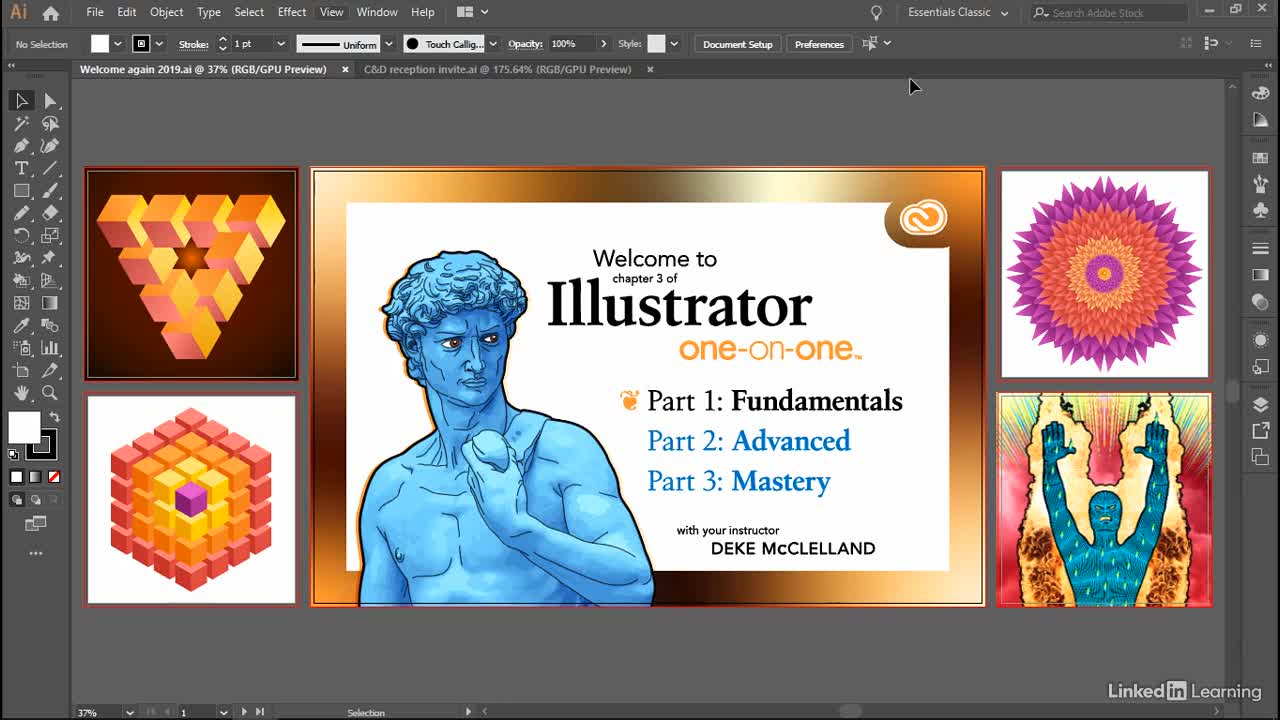Swap fill and stroke colors

coord(55,417)
